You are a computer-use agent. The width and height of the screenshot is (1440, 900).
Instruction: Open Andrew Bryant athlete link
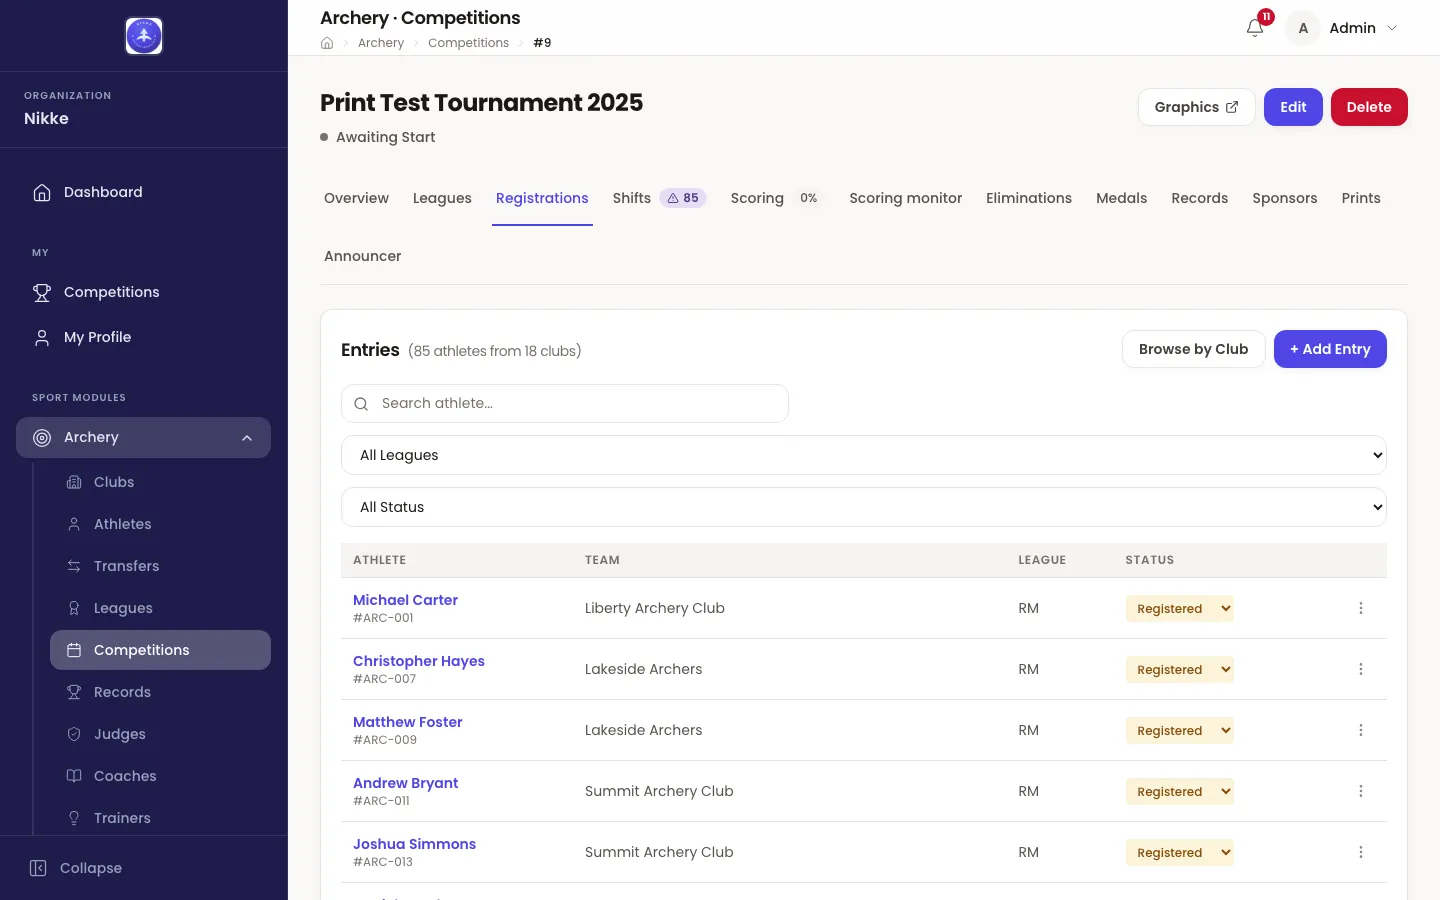405,783
